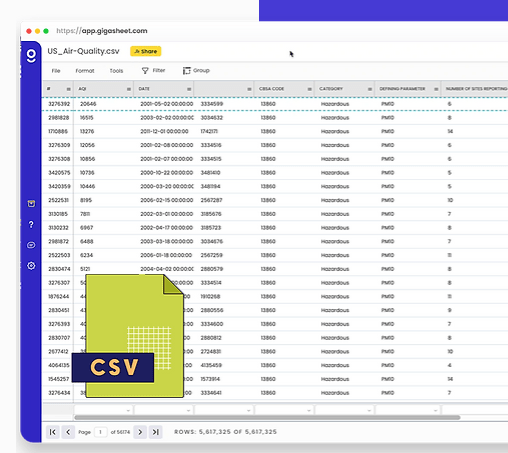Viewport: 508px width, 453px height.
Task: Select row number 4064135
Action: coord(59,365)
